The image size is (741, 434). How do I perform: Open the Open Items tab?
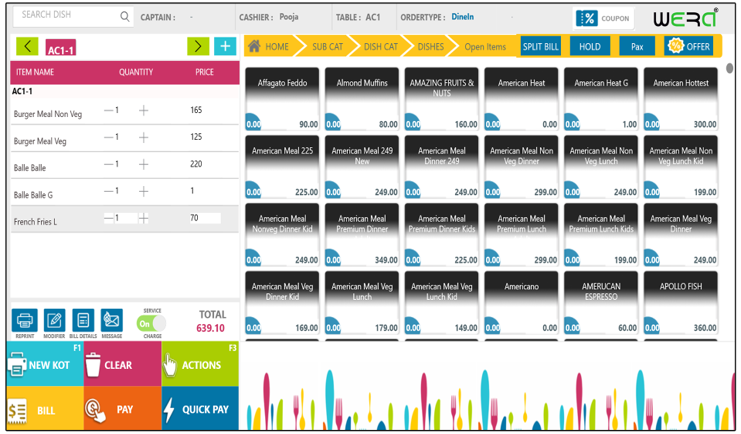click(x=485, y=46)
